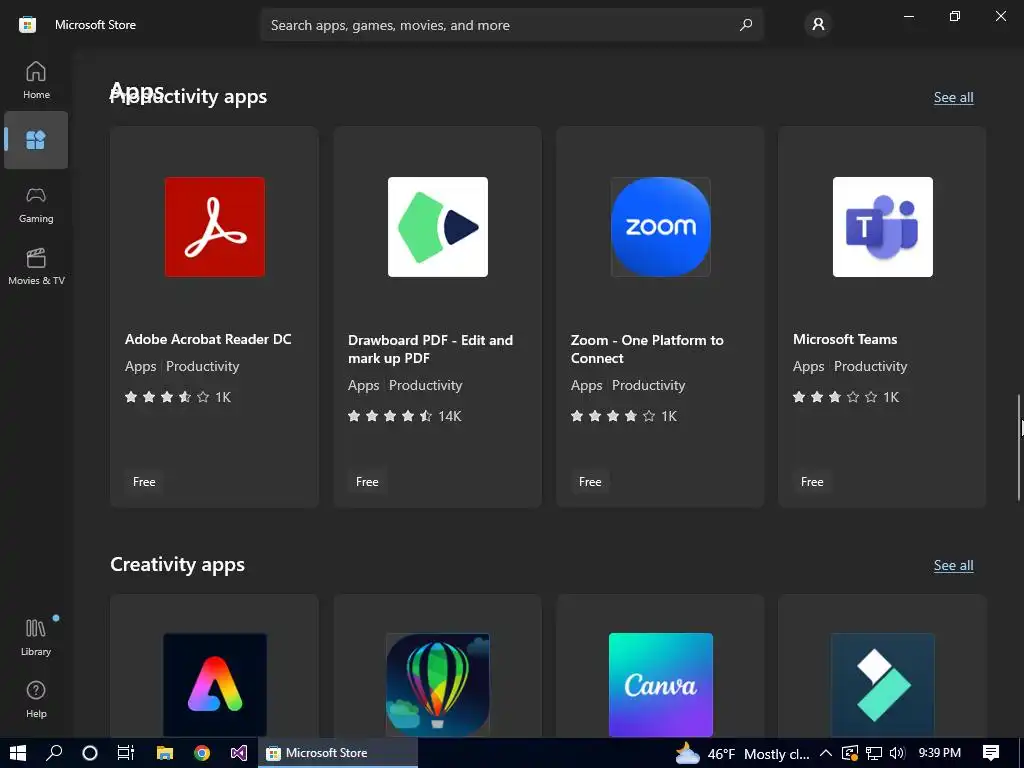Click the 14K rating count on Drawboard PDF
Screen dimensions: 1024x768
[449, 416]
